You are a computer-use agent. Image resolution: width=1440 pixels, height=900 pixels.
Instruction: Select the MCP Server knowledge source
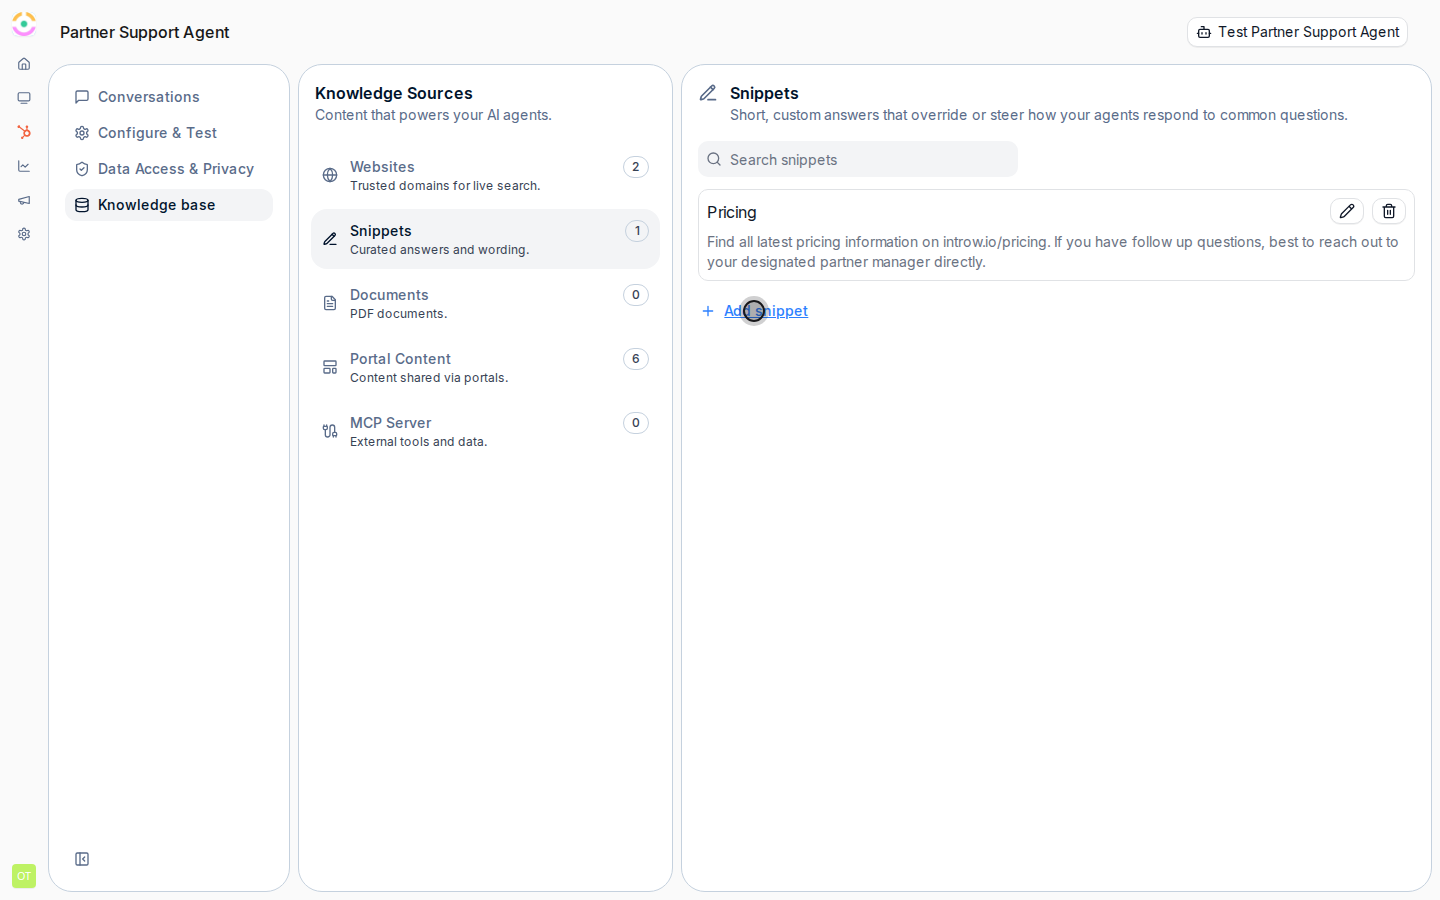tap(485, 431)
